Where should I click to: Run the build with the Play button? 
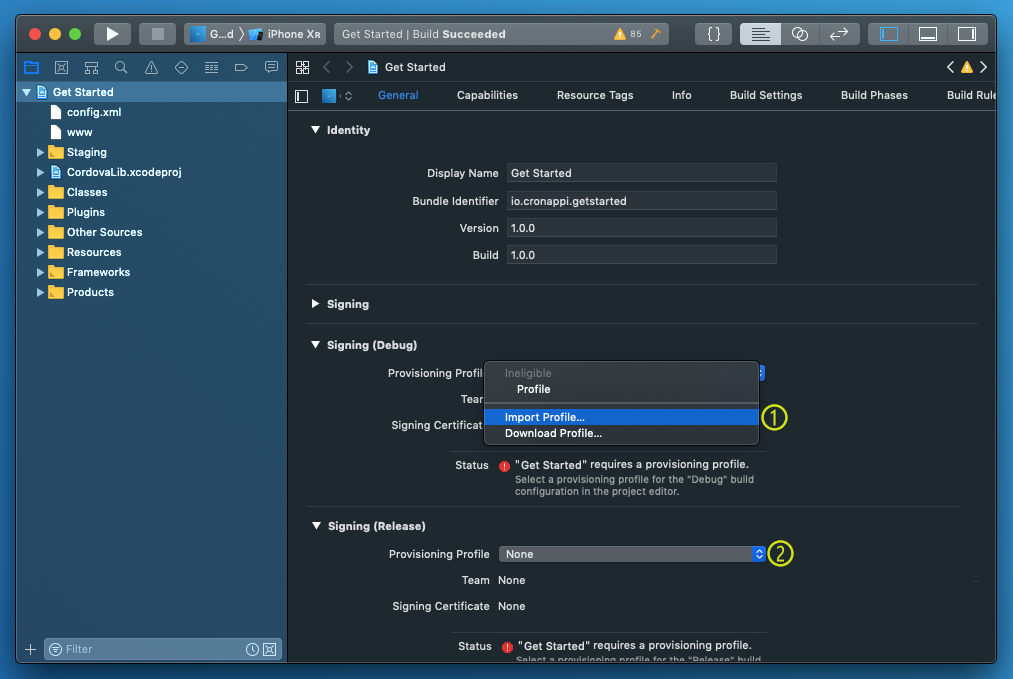[112, 34]
